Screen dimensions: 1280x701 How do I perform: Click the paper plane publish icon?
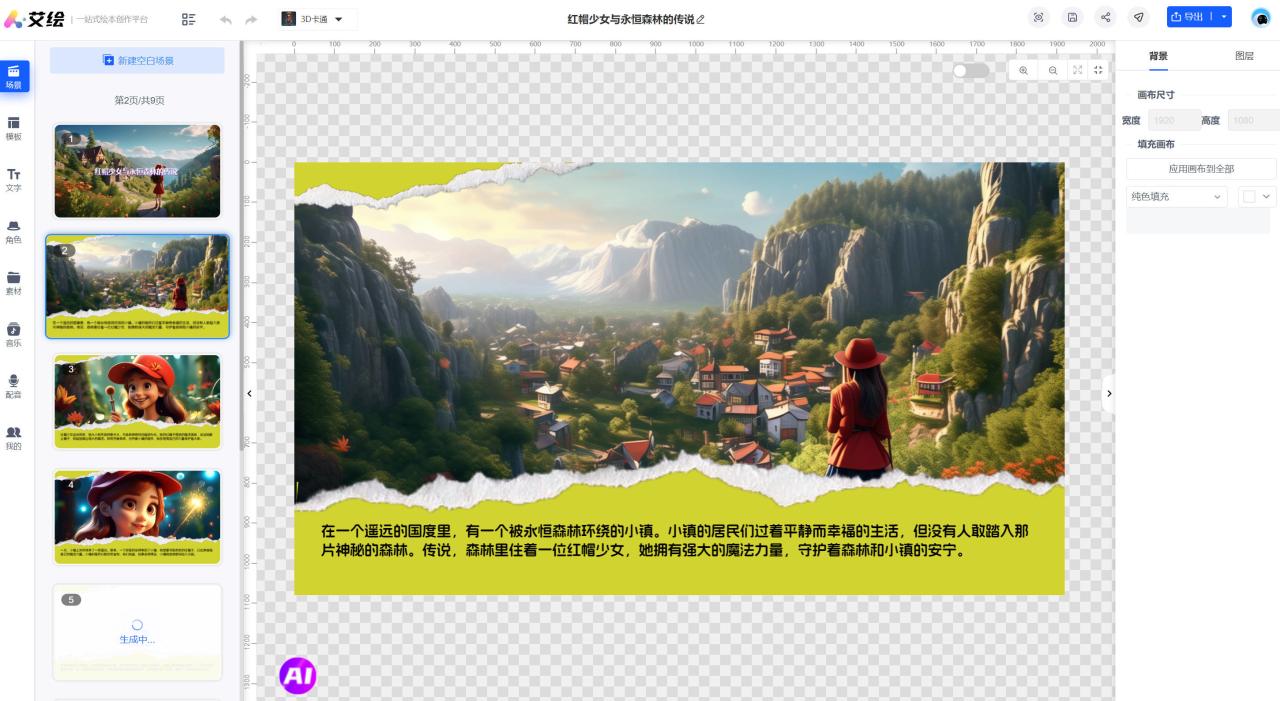point(1139,18)
